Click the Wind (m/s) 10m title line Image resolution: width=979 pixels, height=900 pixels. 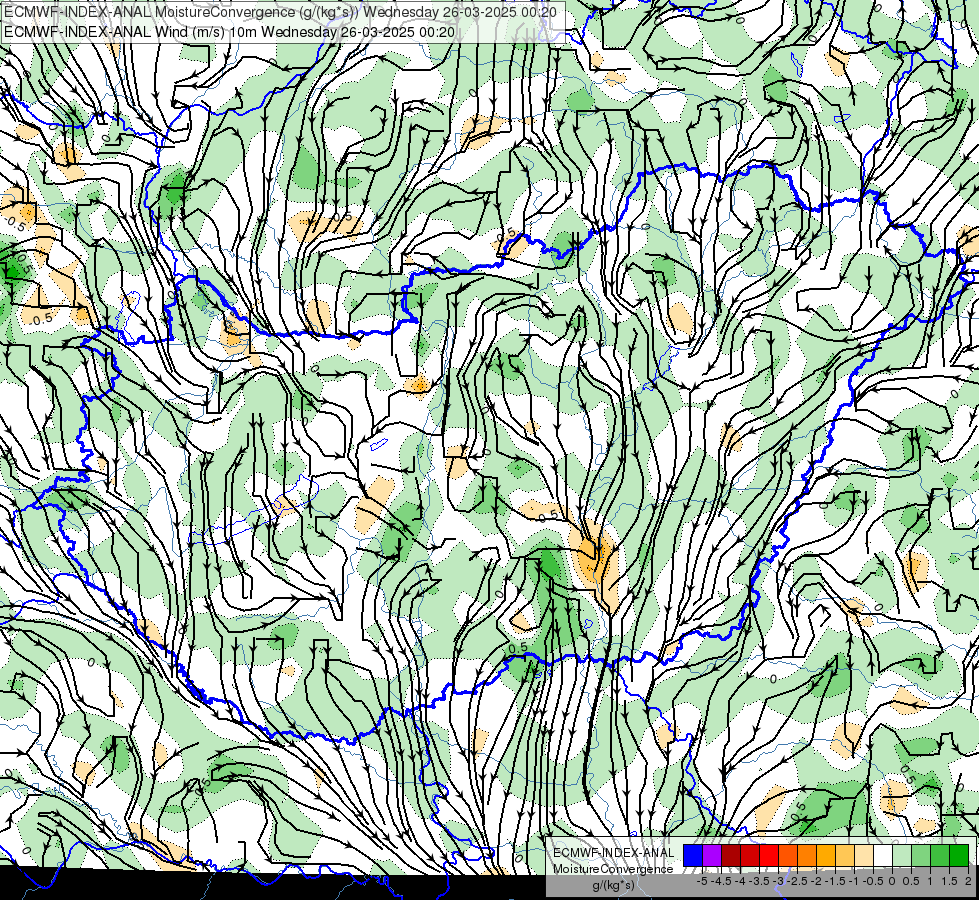229,32
